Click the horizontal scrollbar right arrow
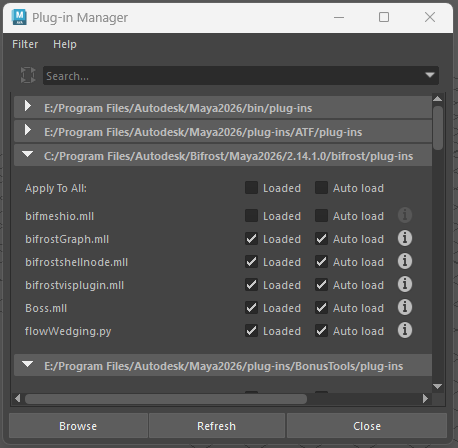This screenshot has width=458, height=448. point(425,398)
